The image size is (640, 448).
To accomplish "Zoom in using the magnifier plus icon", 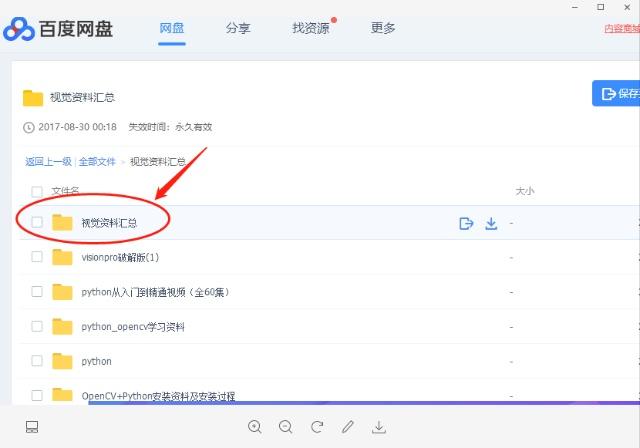I will point(254,427).
